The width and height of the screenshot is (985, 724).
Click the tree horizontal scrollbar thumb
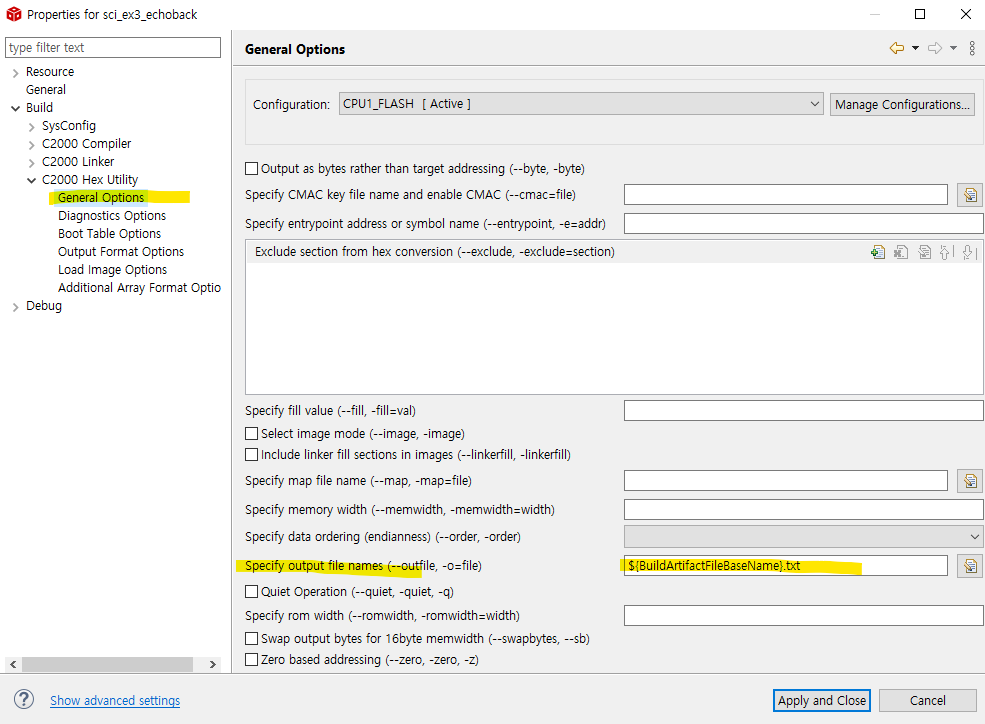tap(107, 664)
